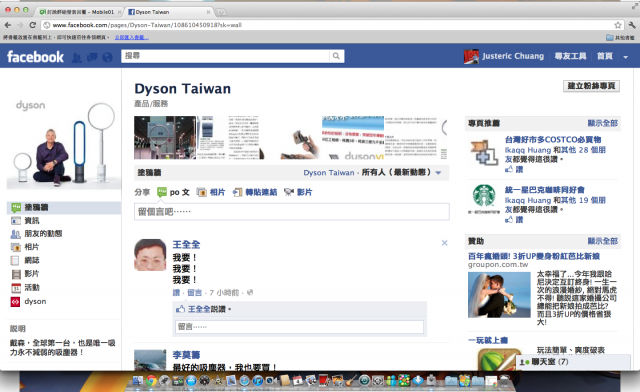Click the wedding couple ad image
The width and height of the screenshot is (640, 392).
(499, 295)
